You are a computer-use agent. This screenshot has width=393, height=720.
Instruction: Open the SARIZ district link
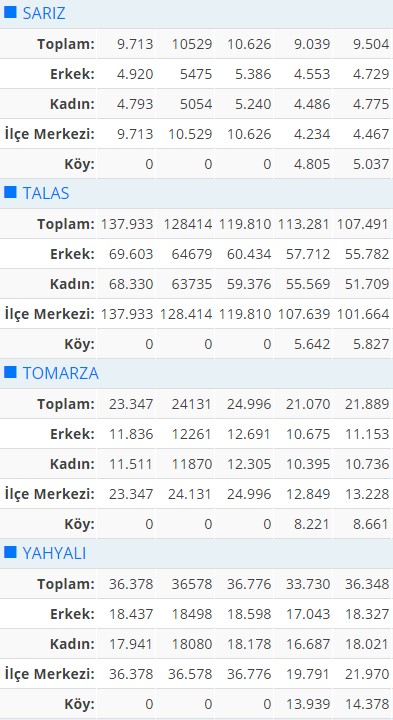(44, 13)
